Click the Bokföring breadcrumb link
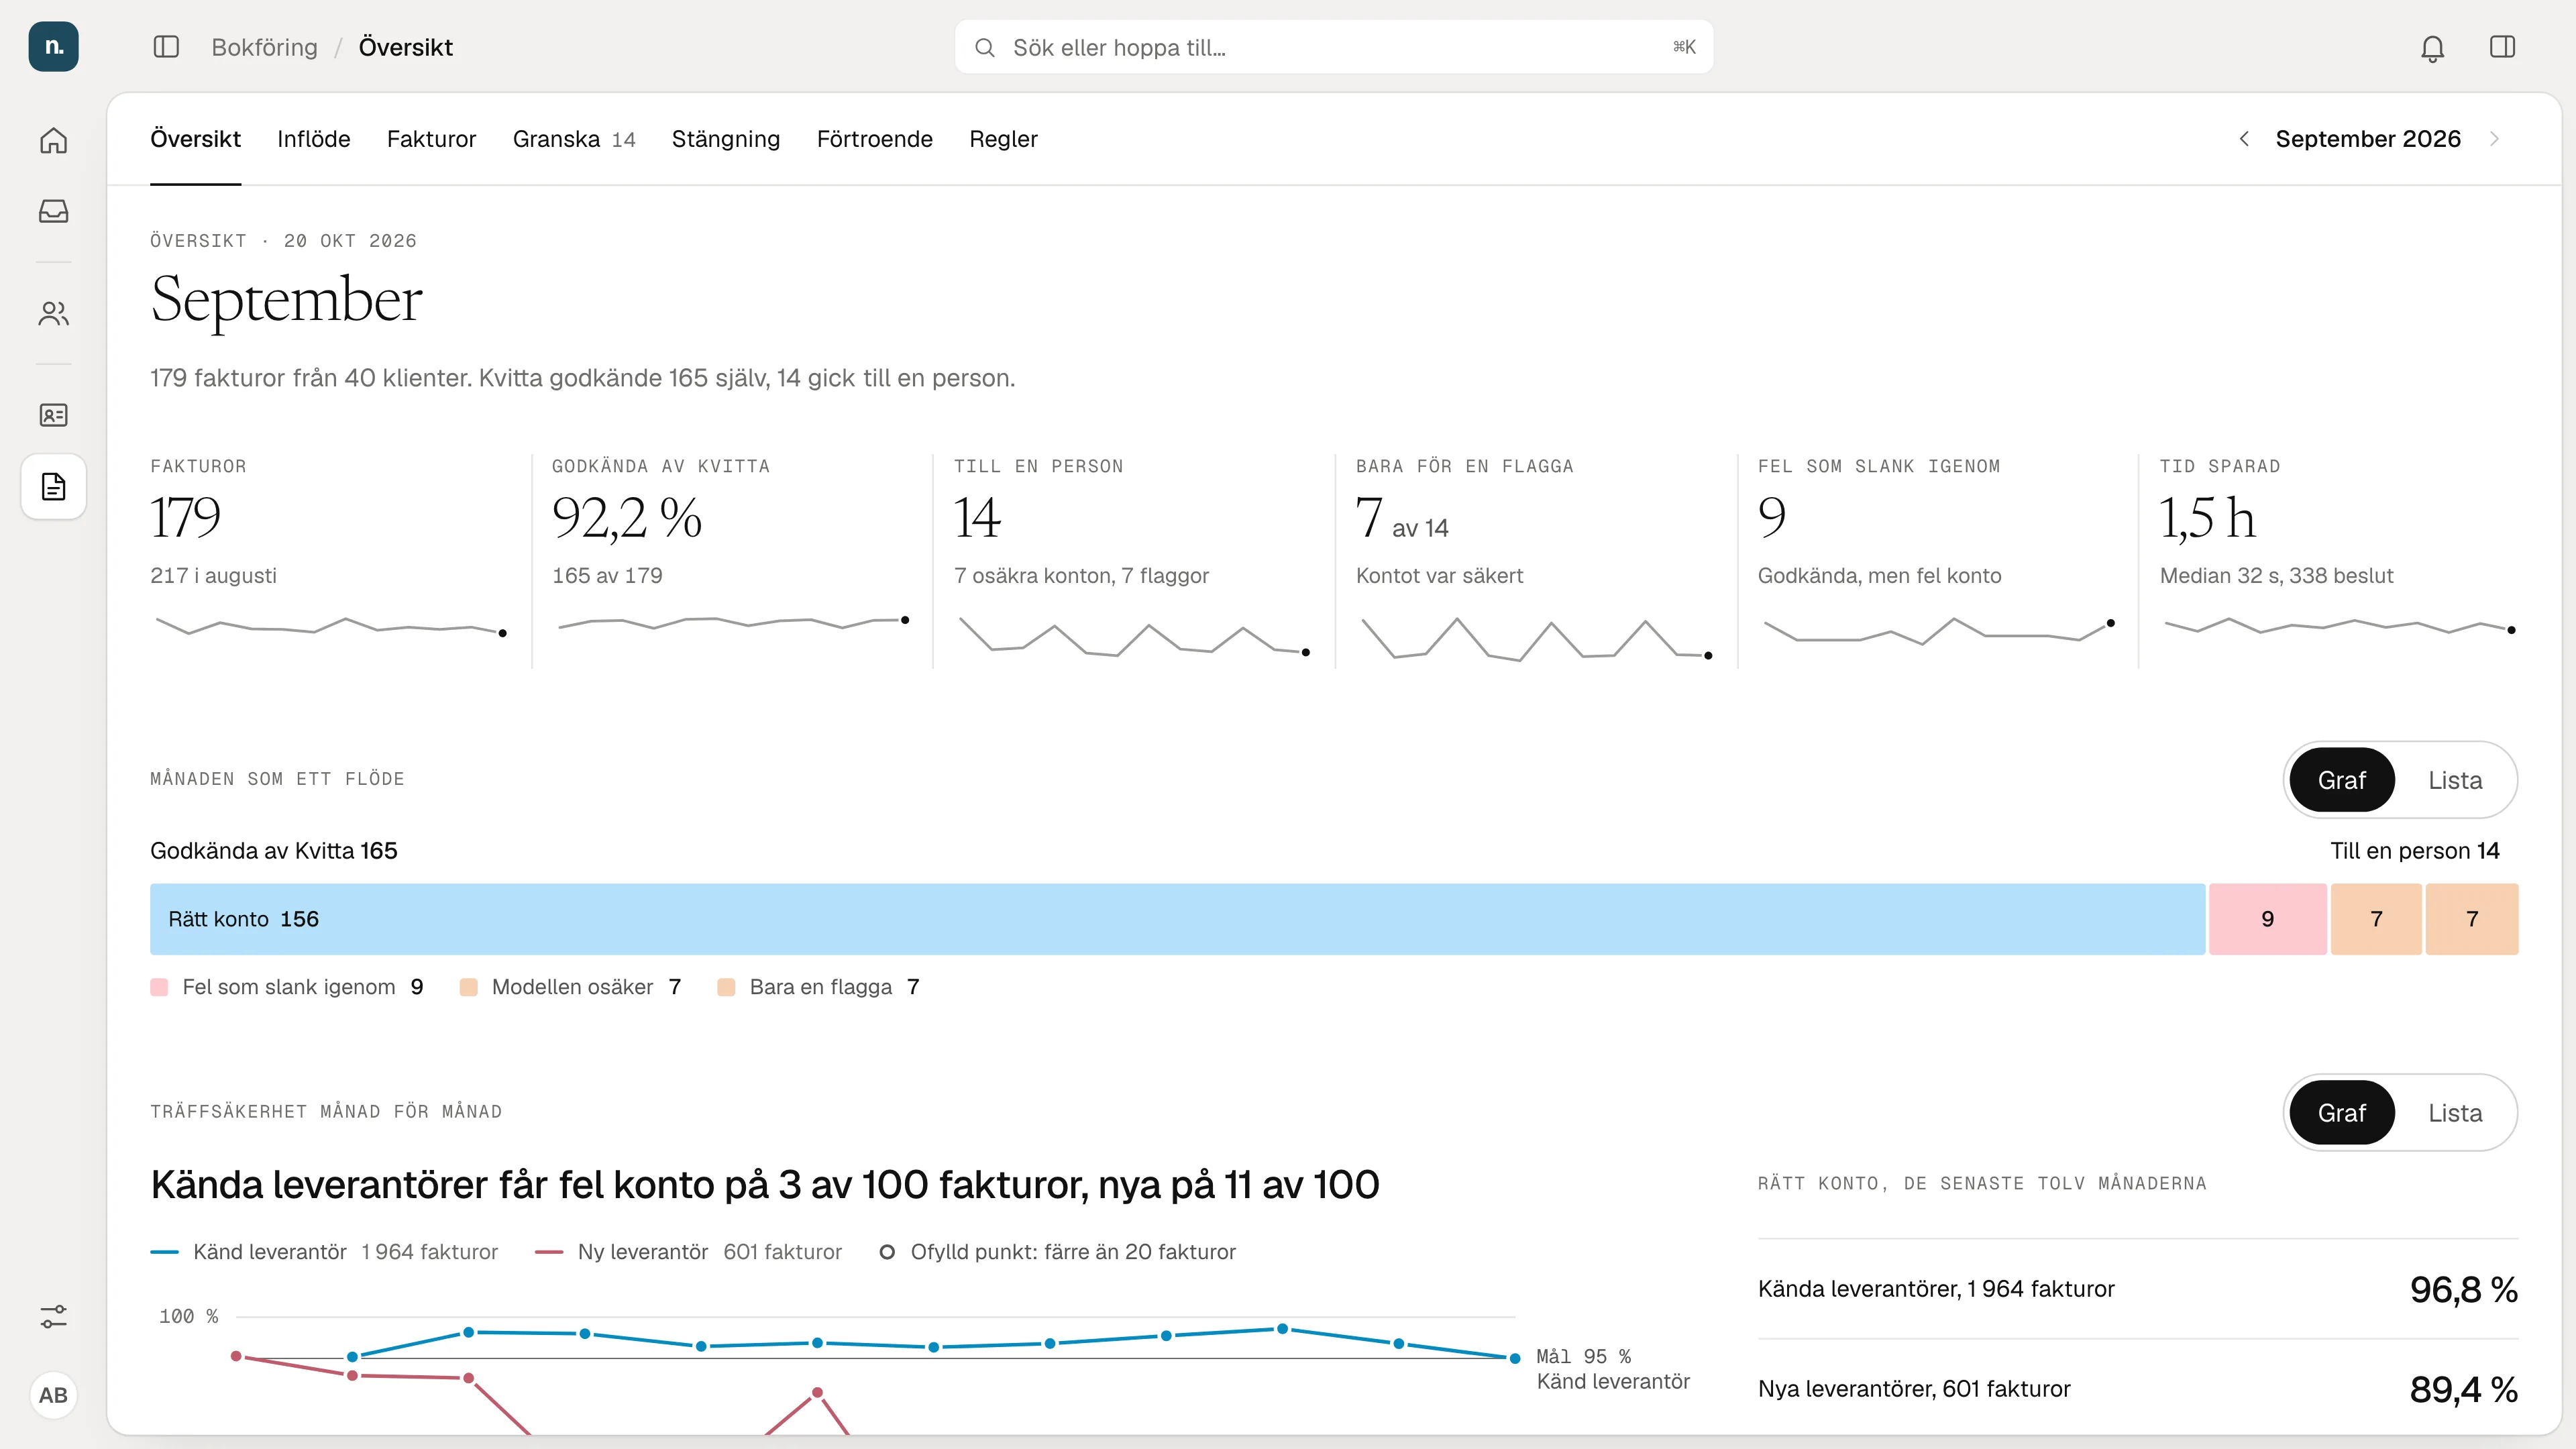2576x1449 pixels. [x=264, y=47]
